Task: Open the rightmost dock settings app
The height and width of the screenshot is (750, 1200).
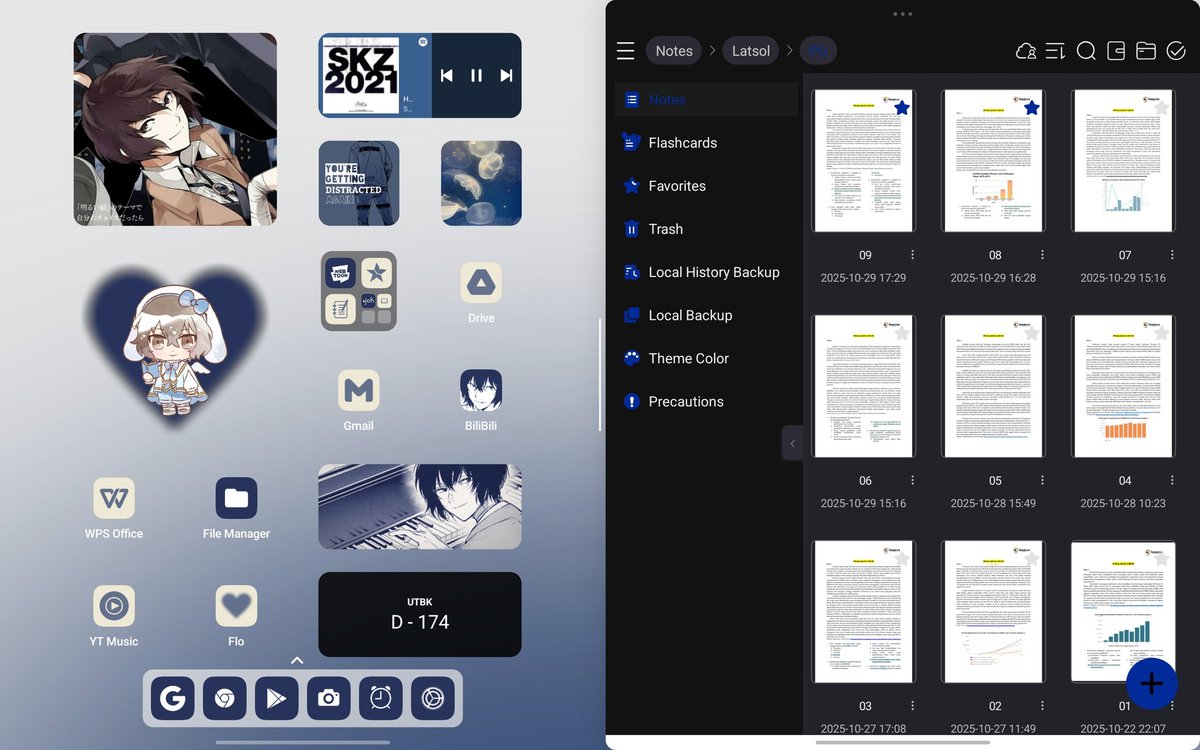Action: tap(432, 698)
